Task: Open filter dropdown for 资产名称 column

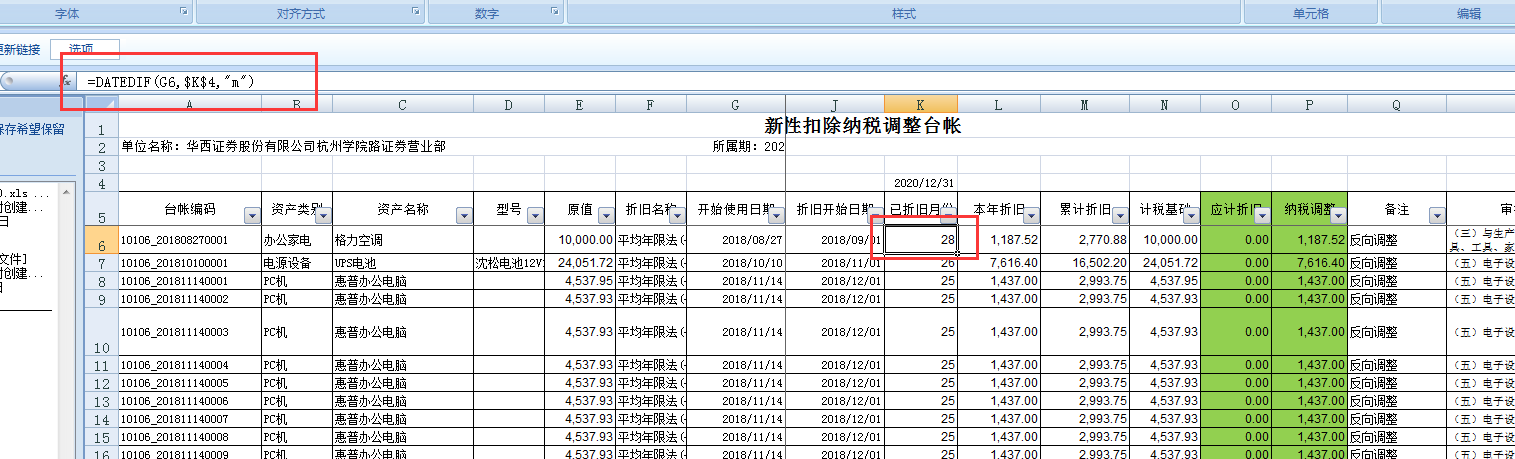Action: click(463, 215)
